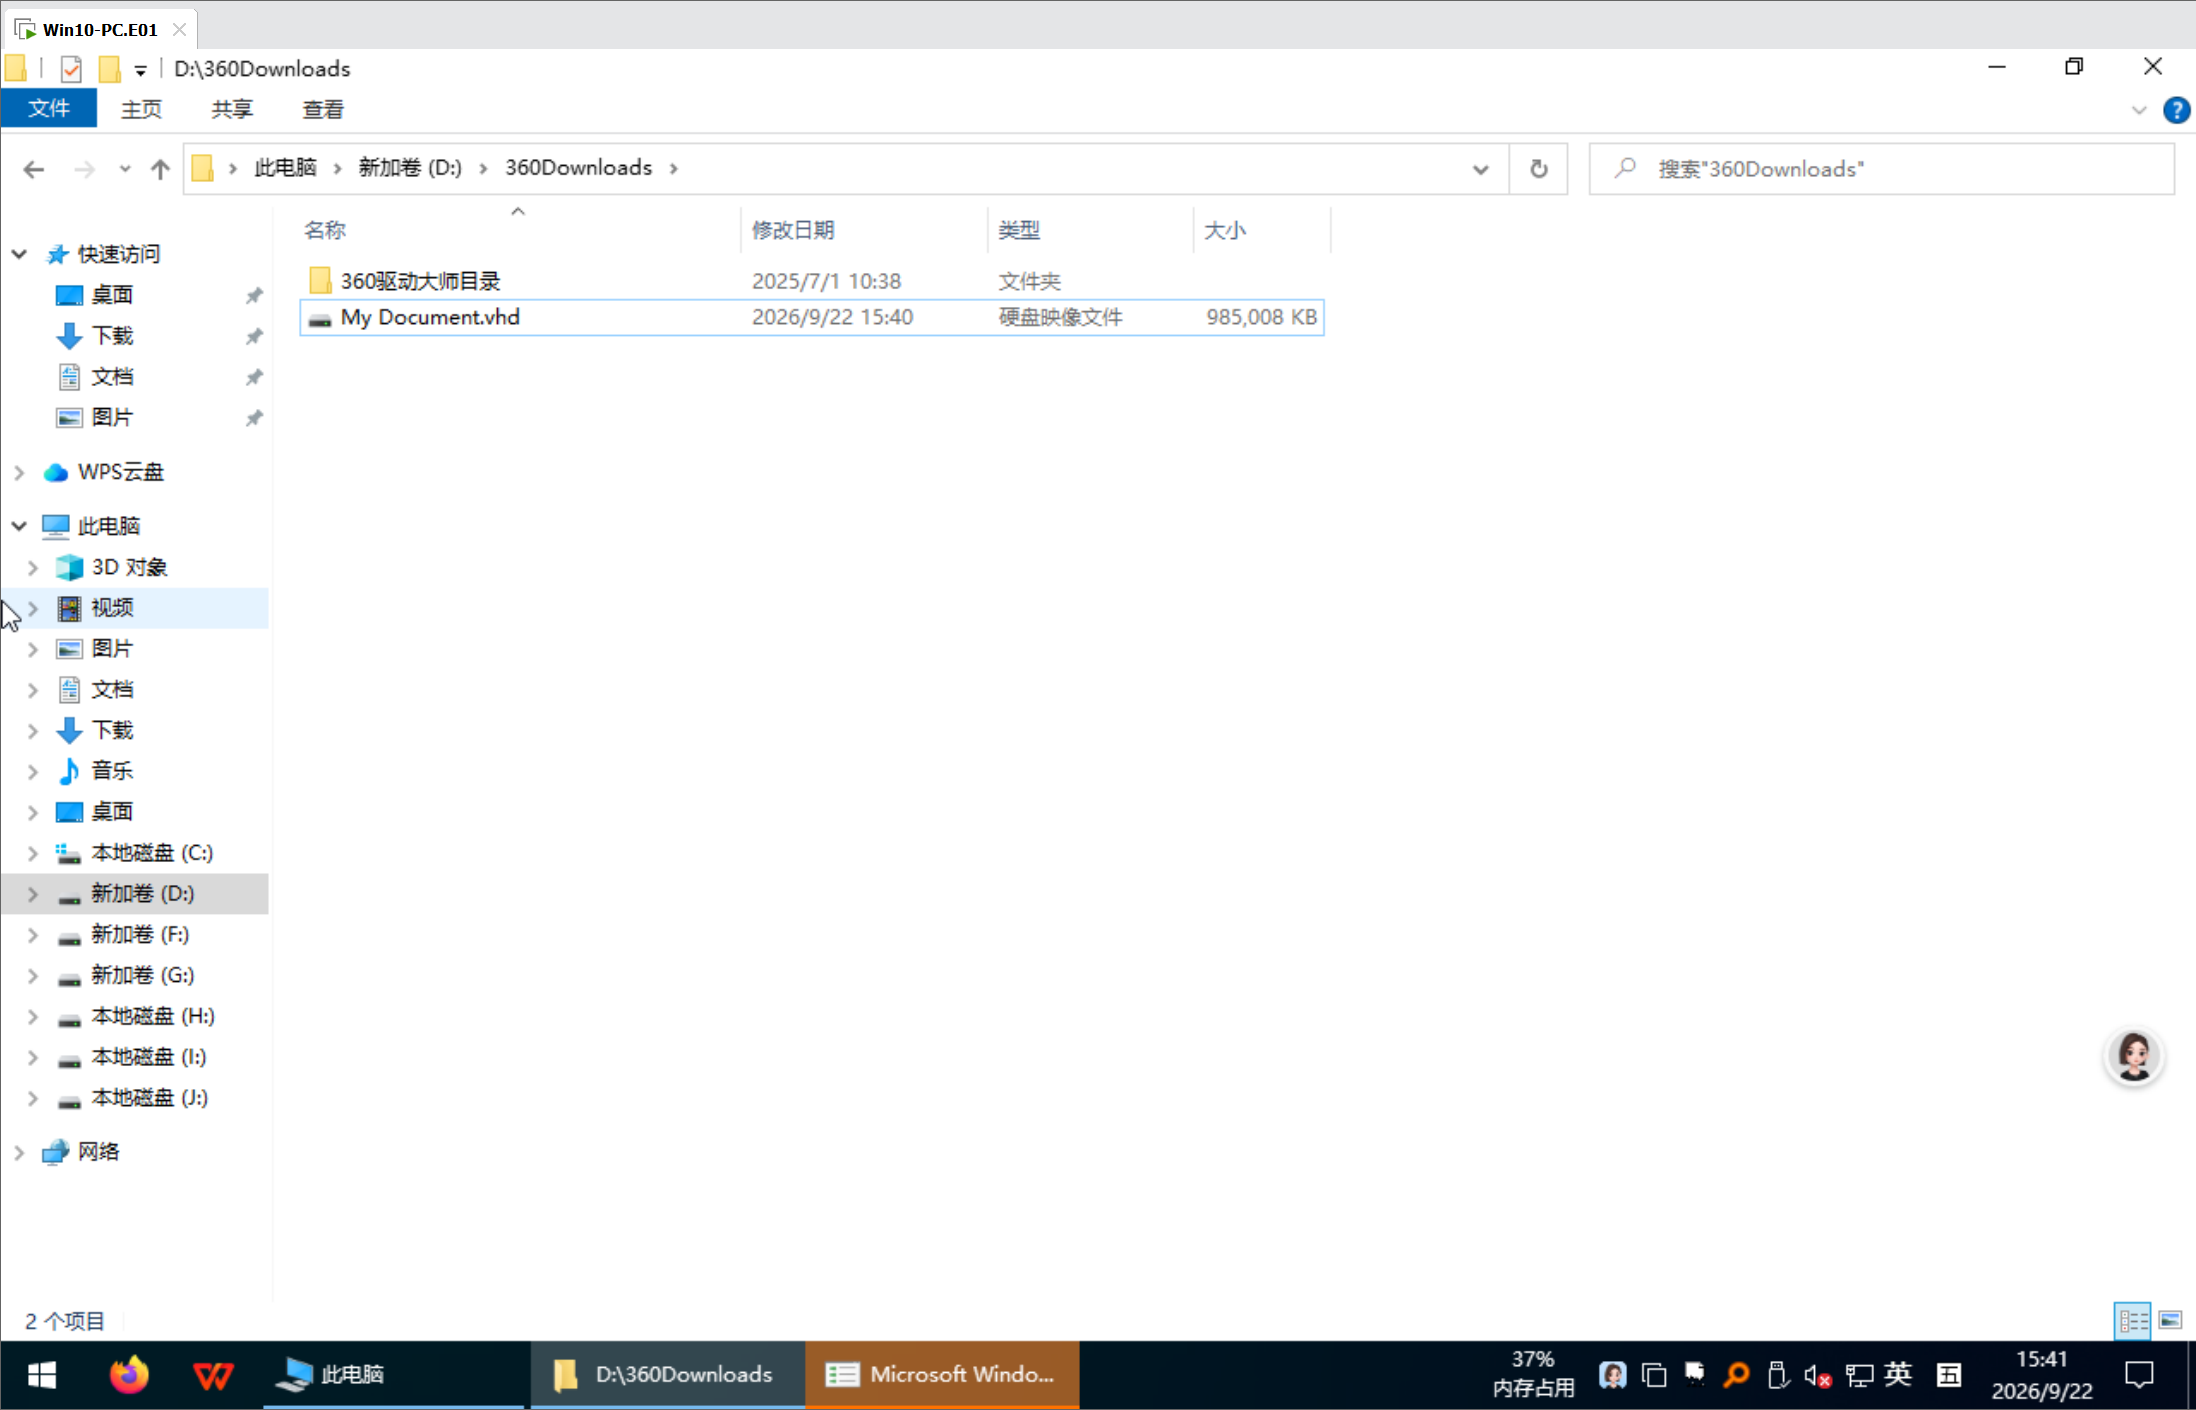Viewport: 2196px width, 1410px height.
Task: Click the New Folder quick access icon
Action: (x=110, y=69)
